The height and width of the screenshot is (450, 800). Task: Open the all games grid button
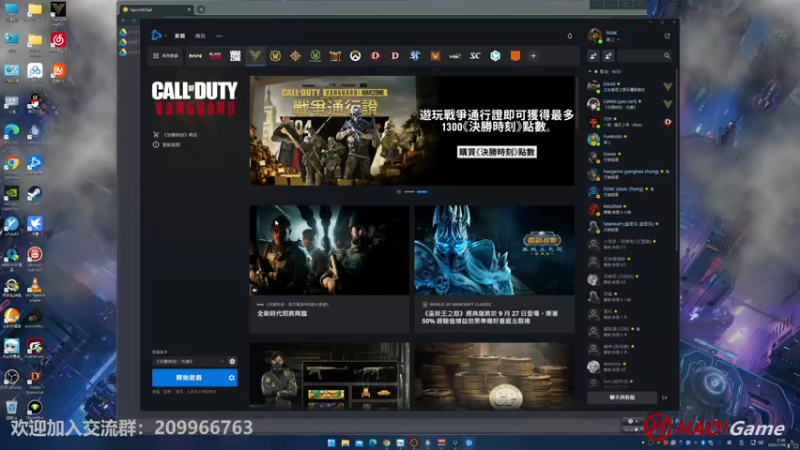(166, 56)
